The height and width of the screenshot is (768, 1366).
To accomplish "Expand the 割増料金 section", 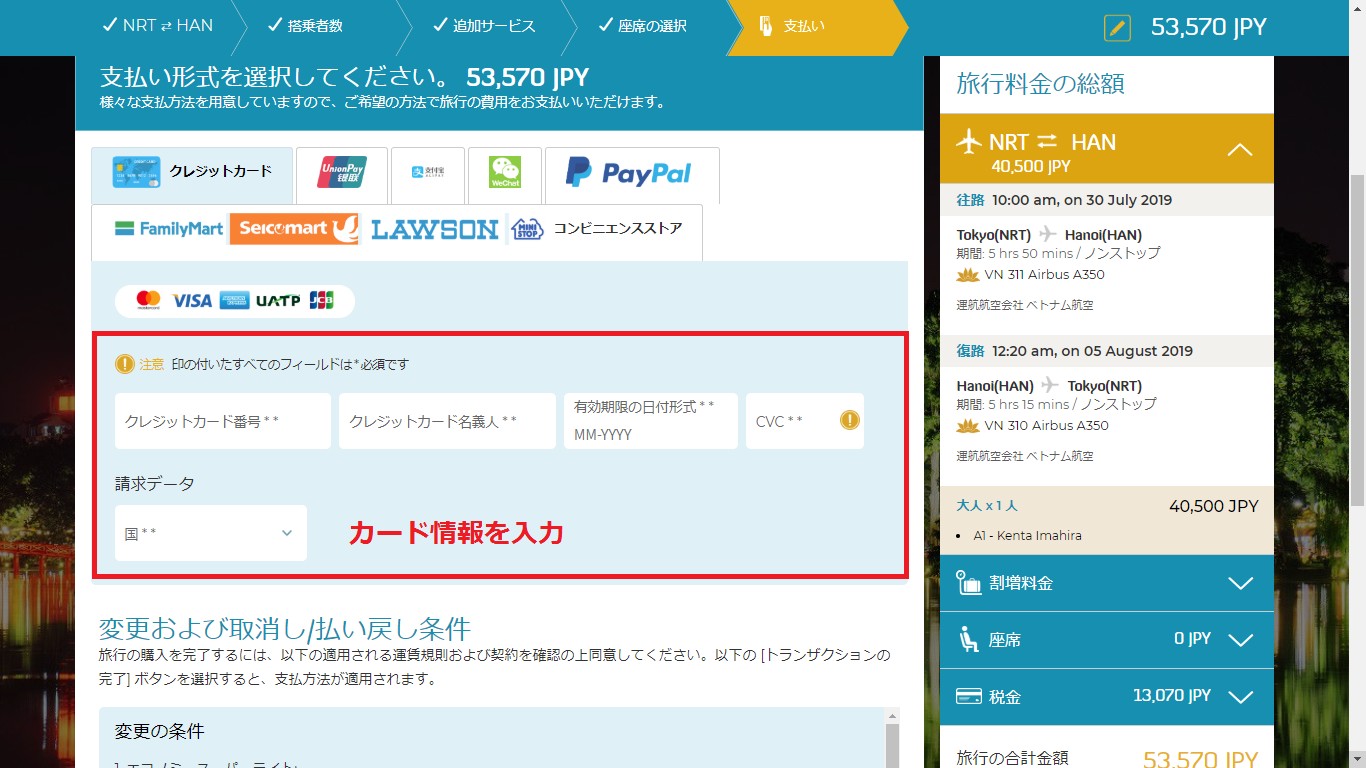I will tap(1239, 583).
